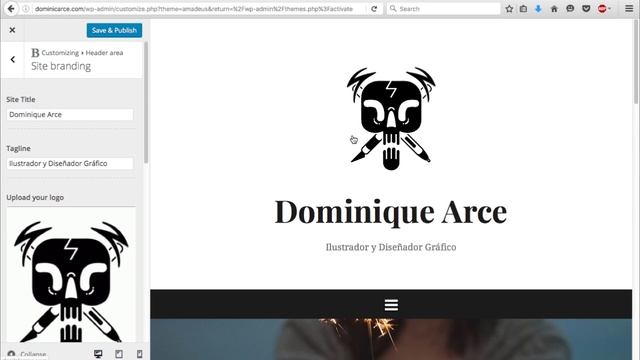Save & Publish the customizer changes
The image size is (640, 360).
(114, 30)
